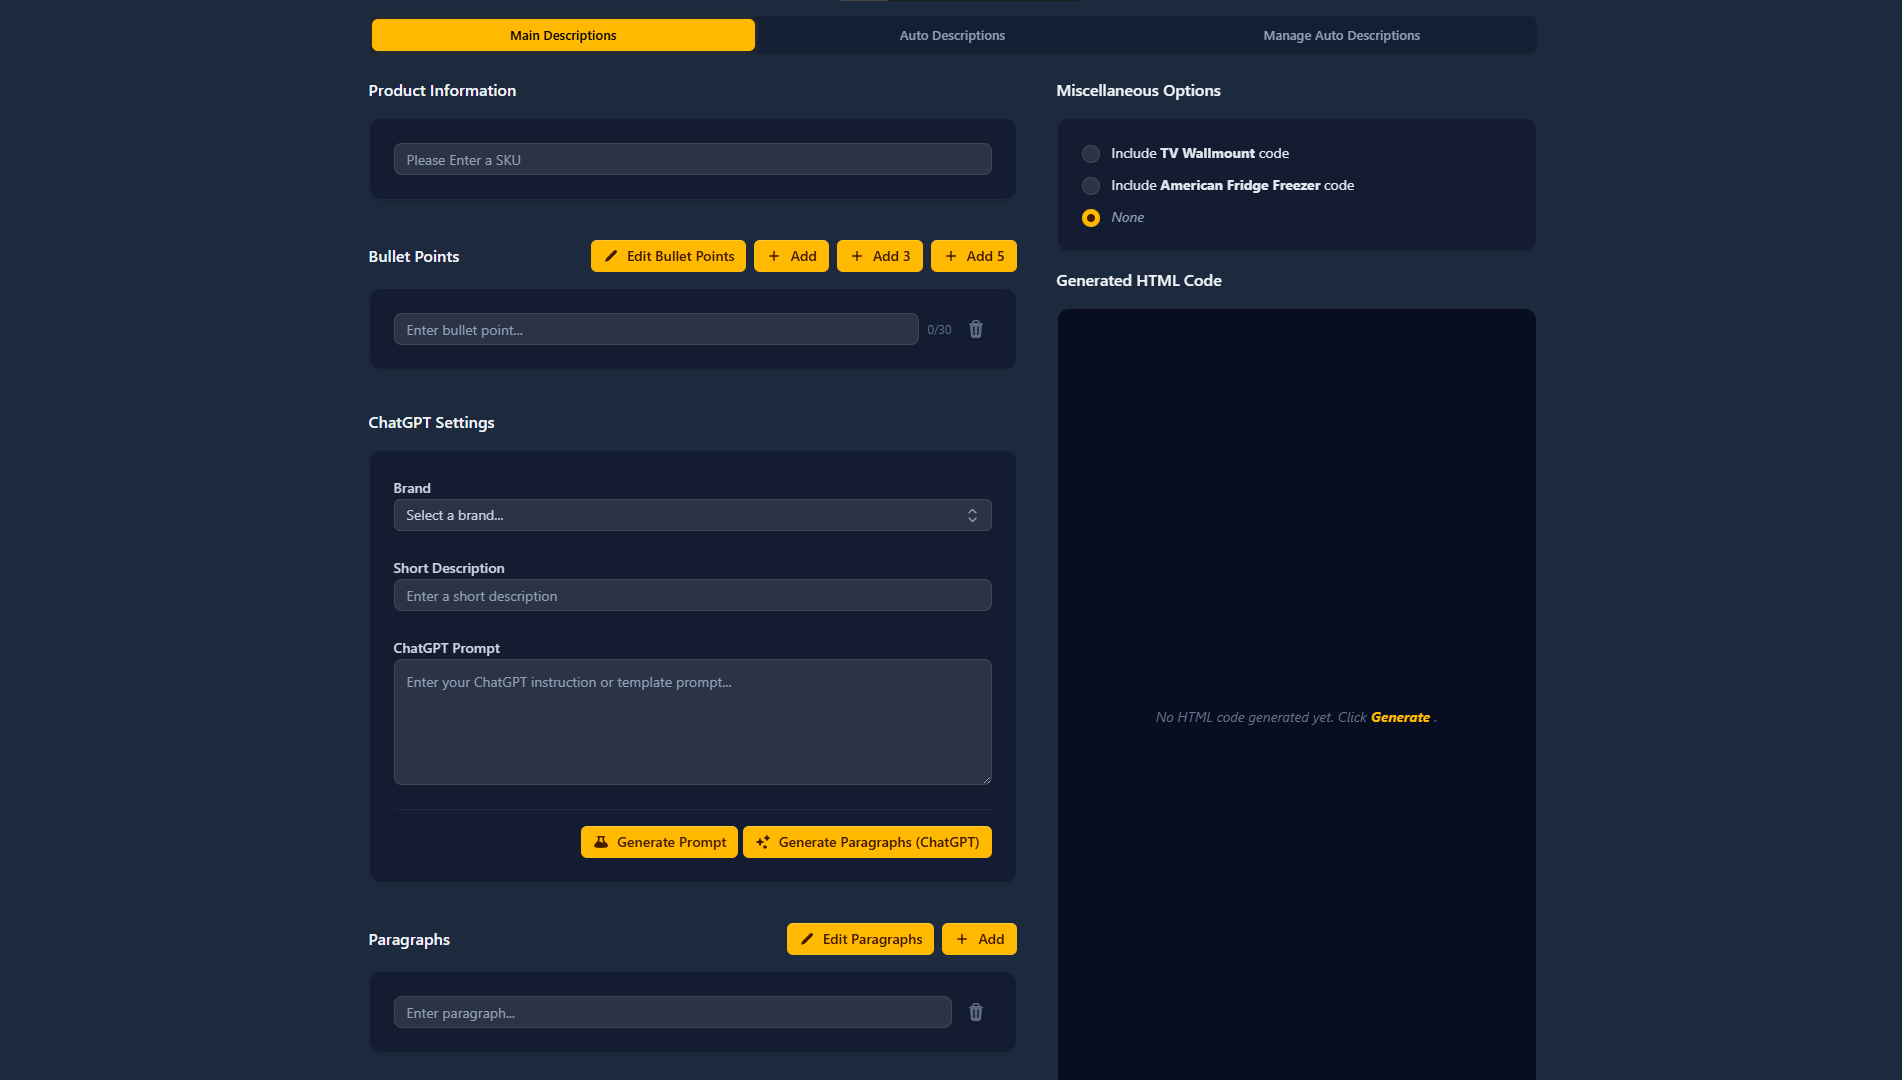Click the Generate link in the HTML panel

click(1400, 717)
